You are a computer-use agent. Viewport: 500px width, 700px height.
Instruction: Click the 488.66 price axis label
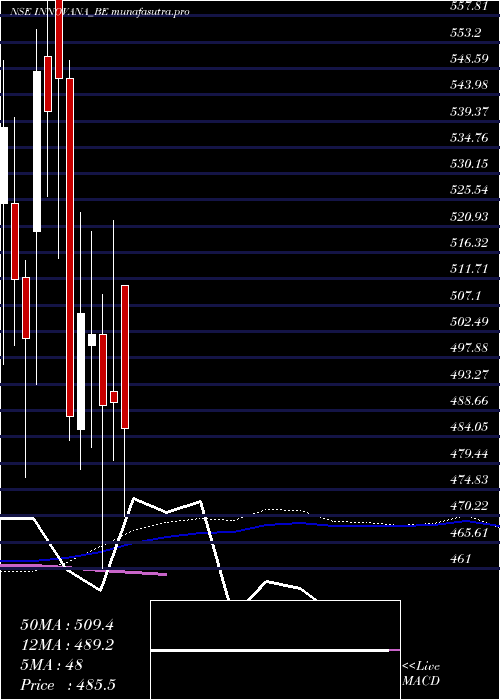[469, 401]
